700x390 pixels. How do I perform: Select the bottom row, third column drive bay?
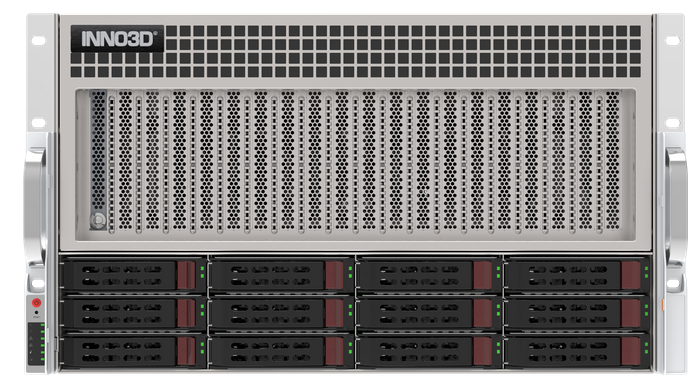429,351
